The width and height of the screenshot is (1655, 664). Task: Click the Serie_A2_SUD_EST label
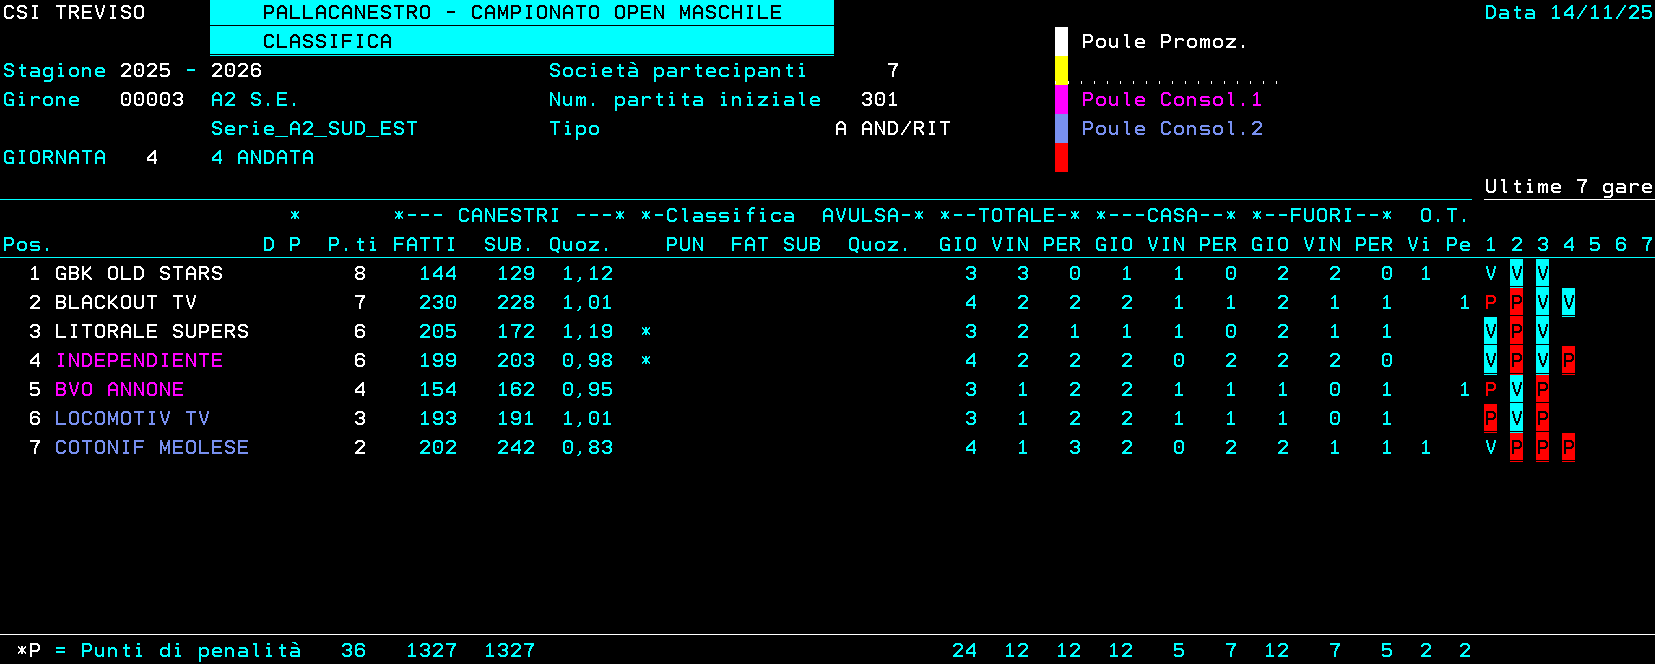[314, 129]
